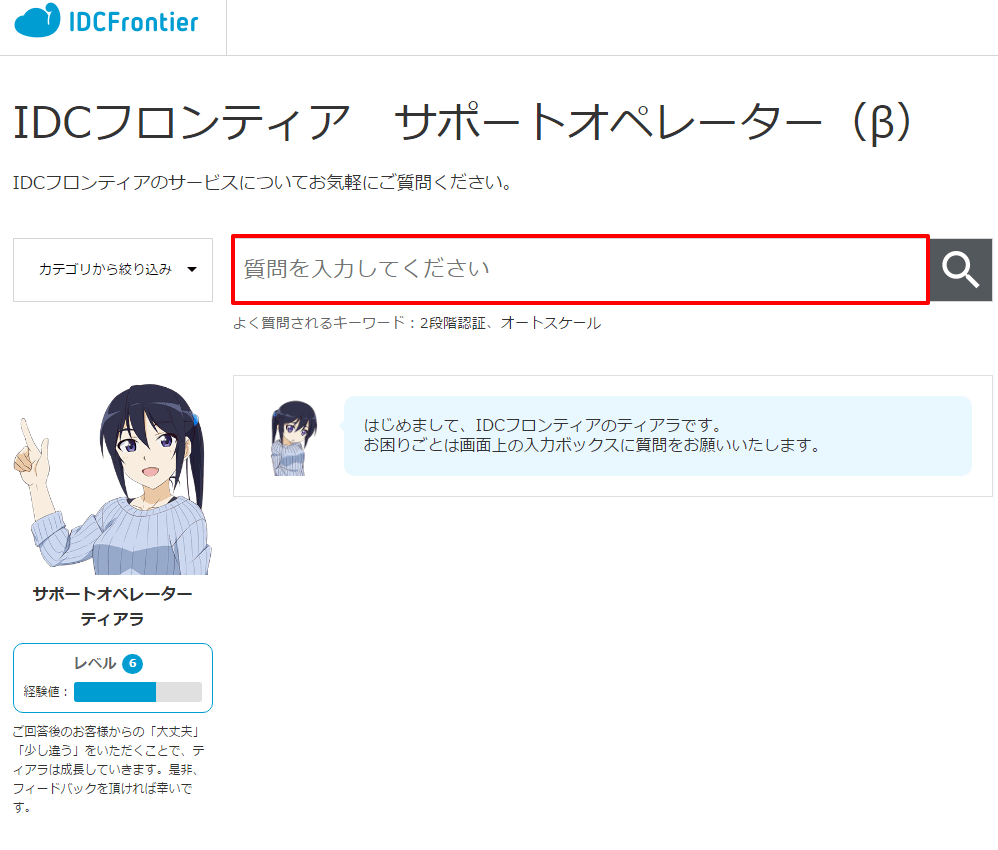Image resolution: width=998 pixels, height=850 pixels.
Task: Select the オートスケール keyword link
Action: (x=551, y=323)
